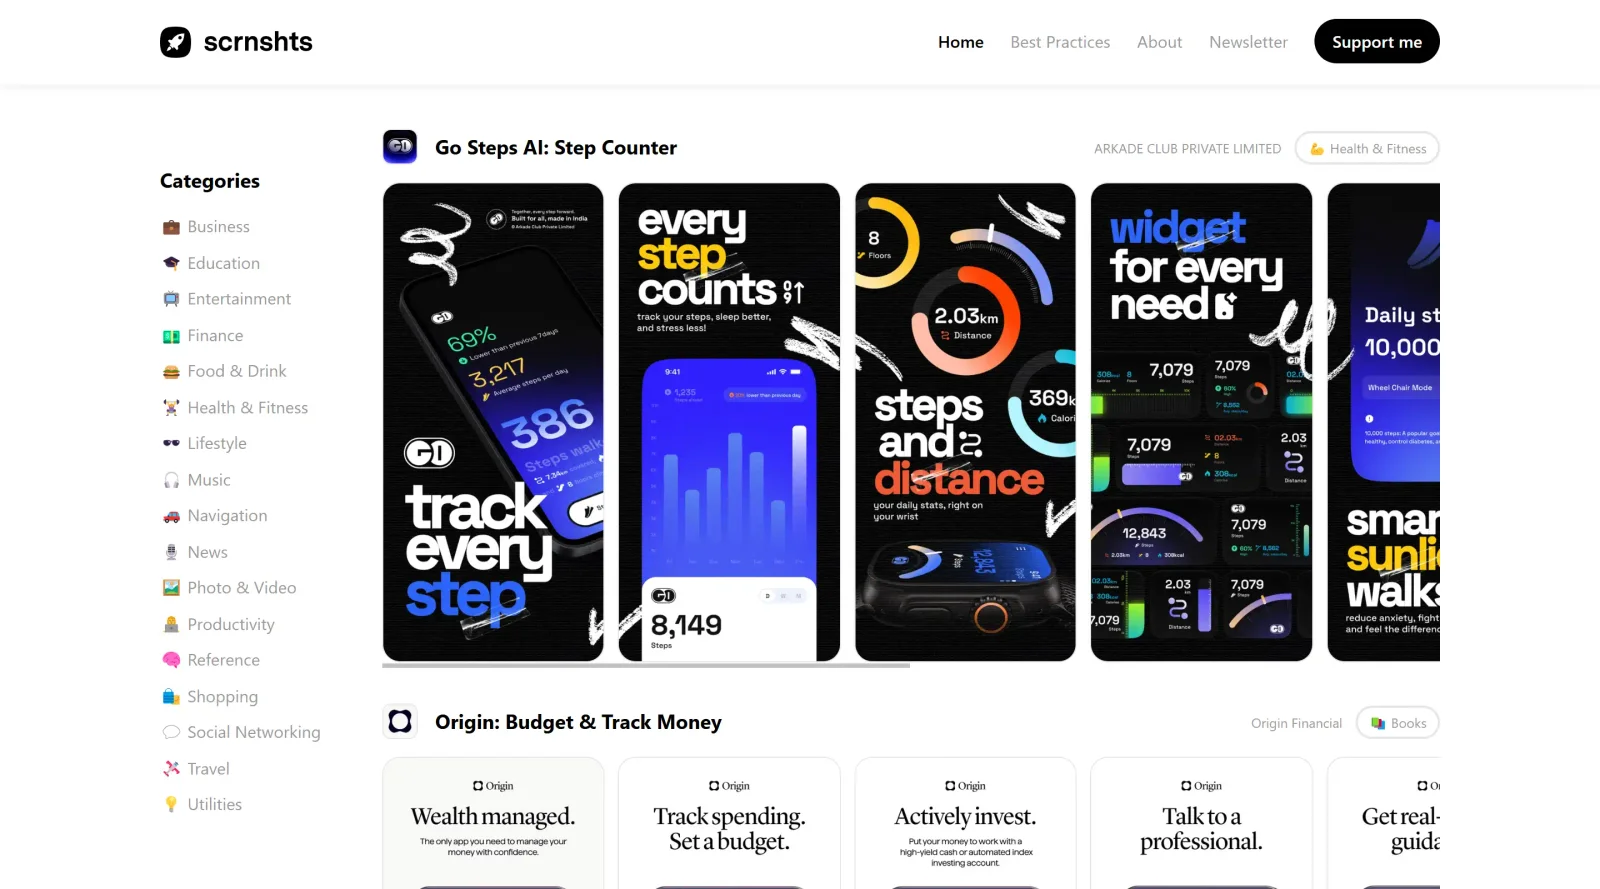Image resolution: width=1600 pixels, height=889 pixels.
Task: Select the Shopping bags category icon
Action: tap(171, 697)
